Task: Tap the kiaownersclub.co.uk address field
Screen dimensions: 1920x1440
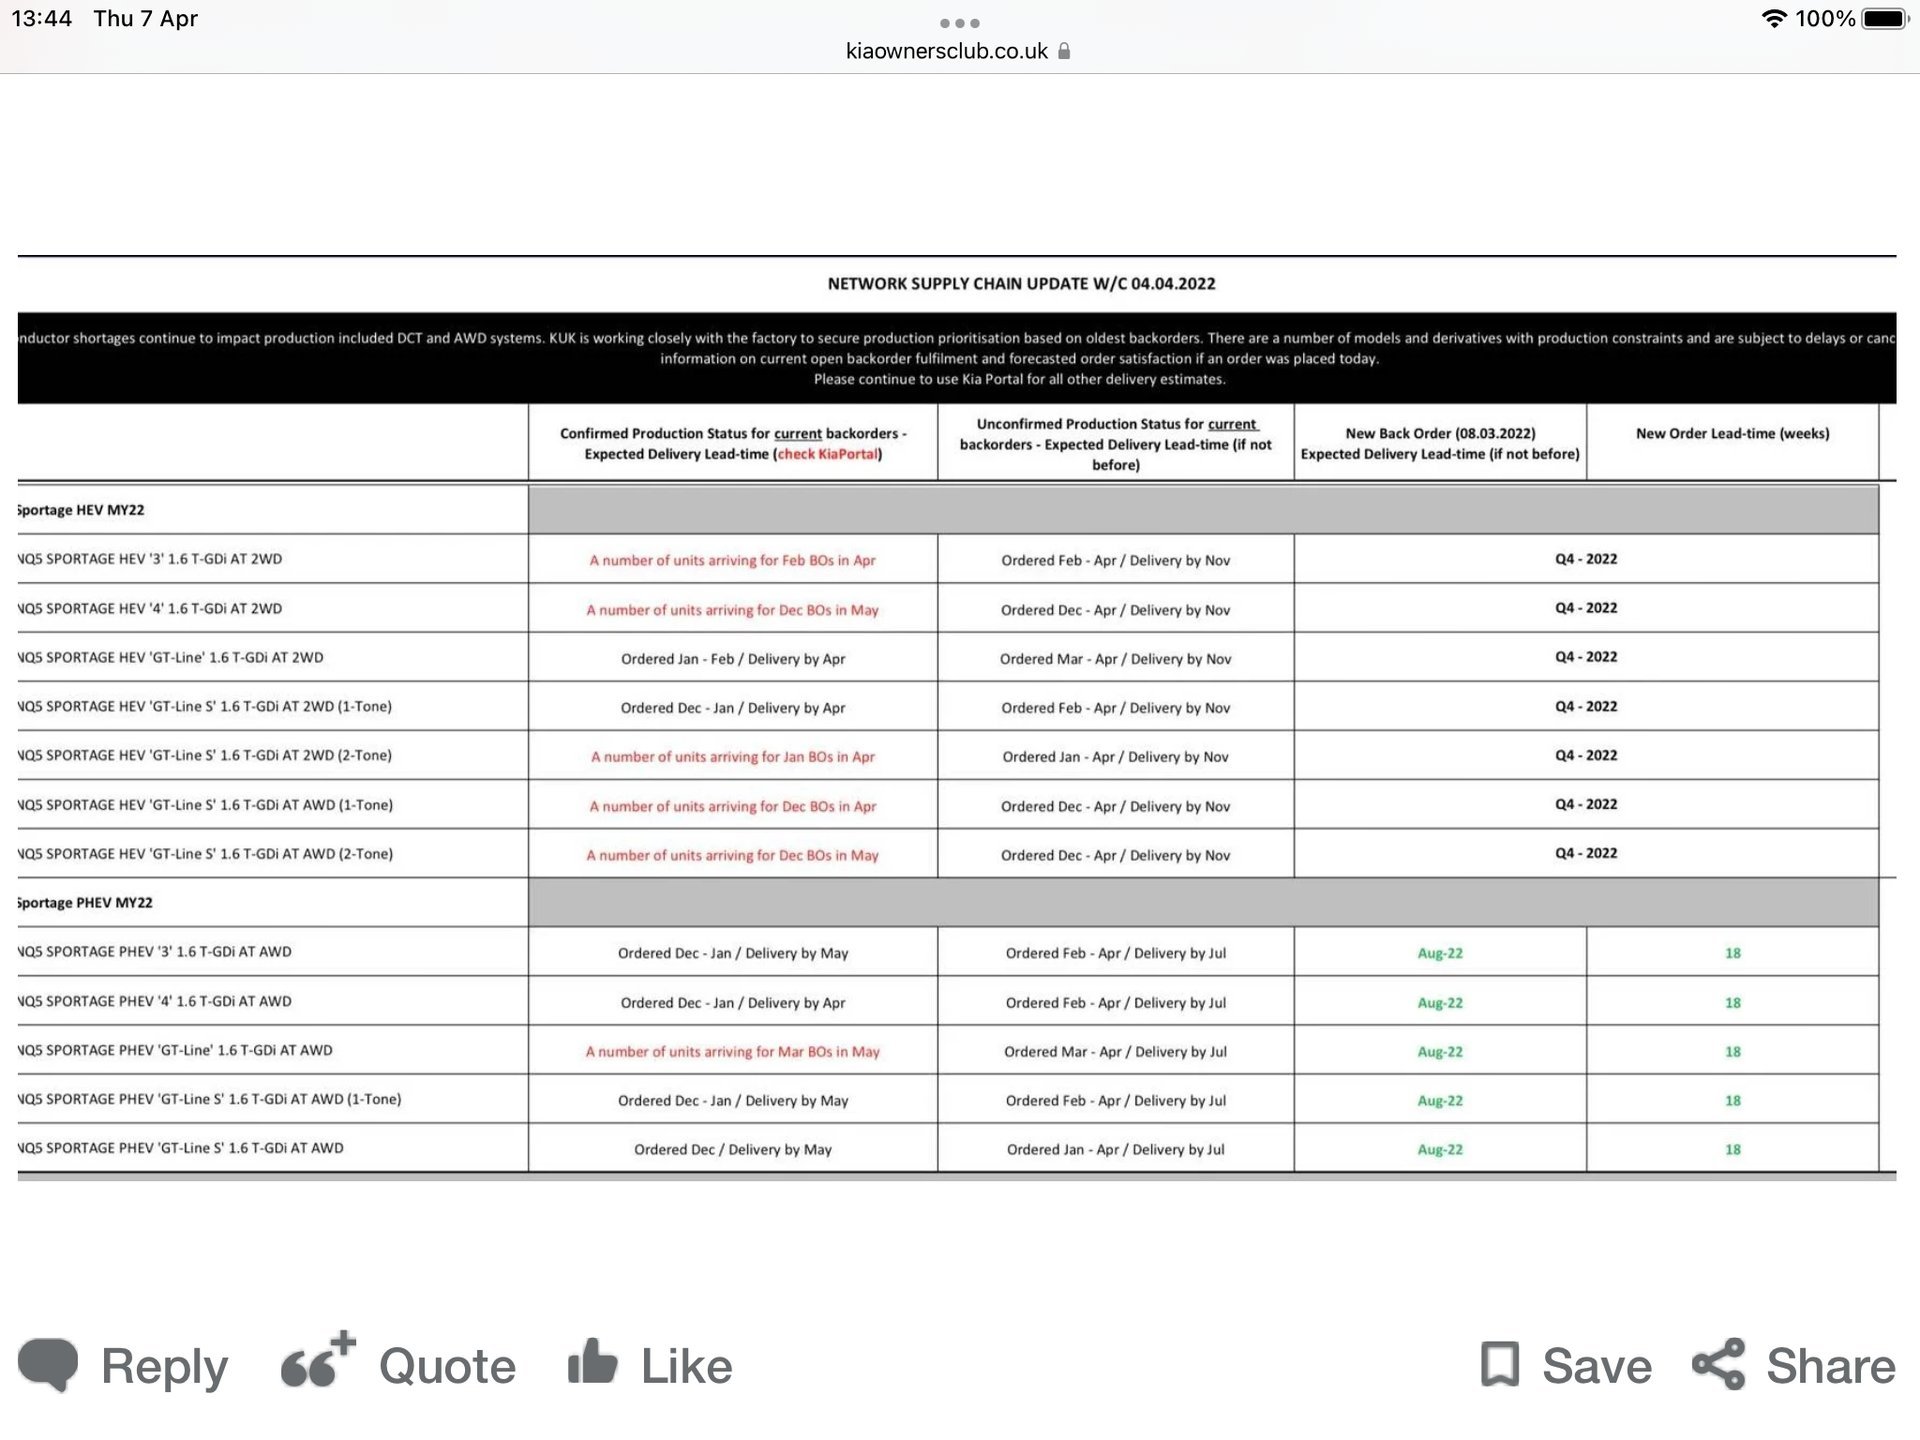Action: (946, 51)
